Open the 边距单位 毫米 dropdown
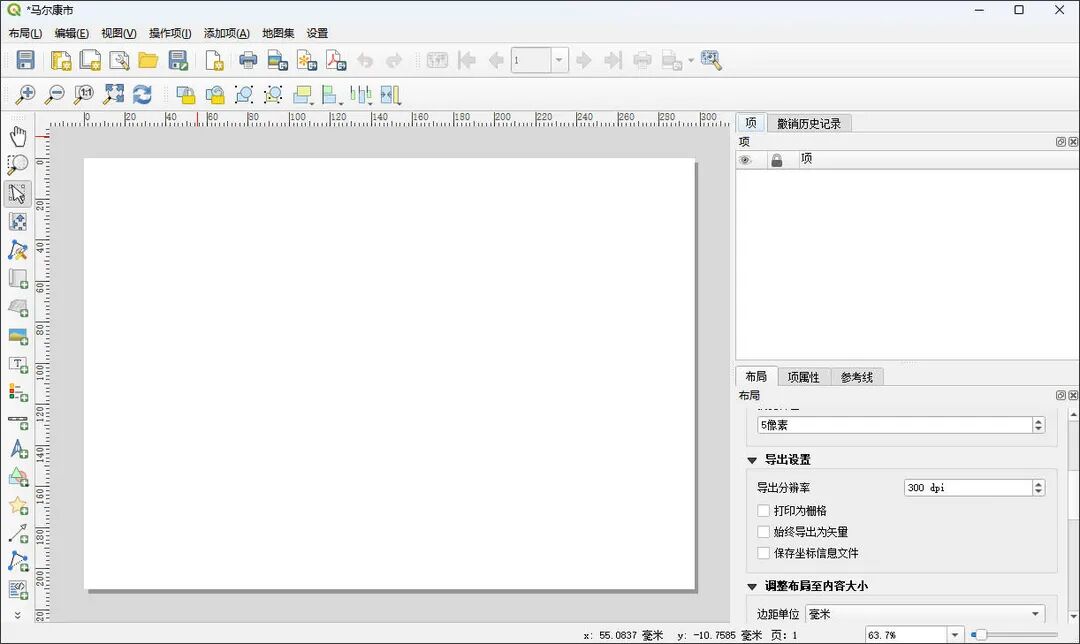Screen dimensions: 1080x644 tap(925, 614)
